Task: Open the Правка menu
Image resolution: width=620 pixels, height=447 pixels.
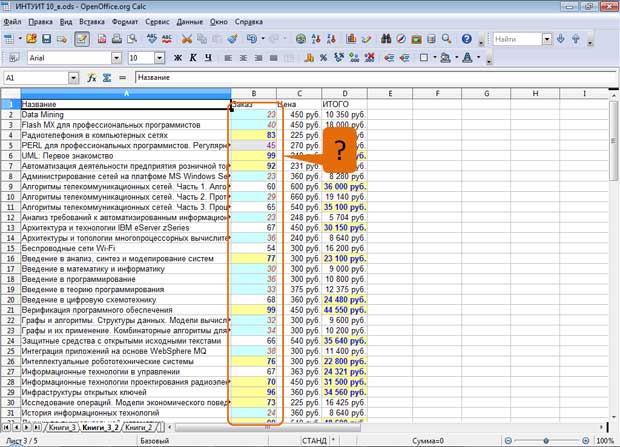Action: point(41,22)
